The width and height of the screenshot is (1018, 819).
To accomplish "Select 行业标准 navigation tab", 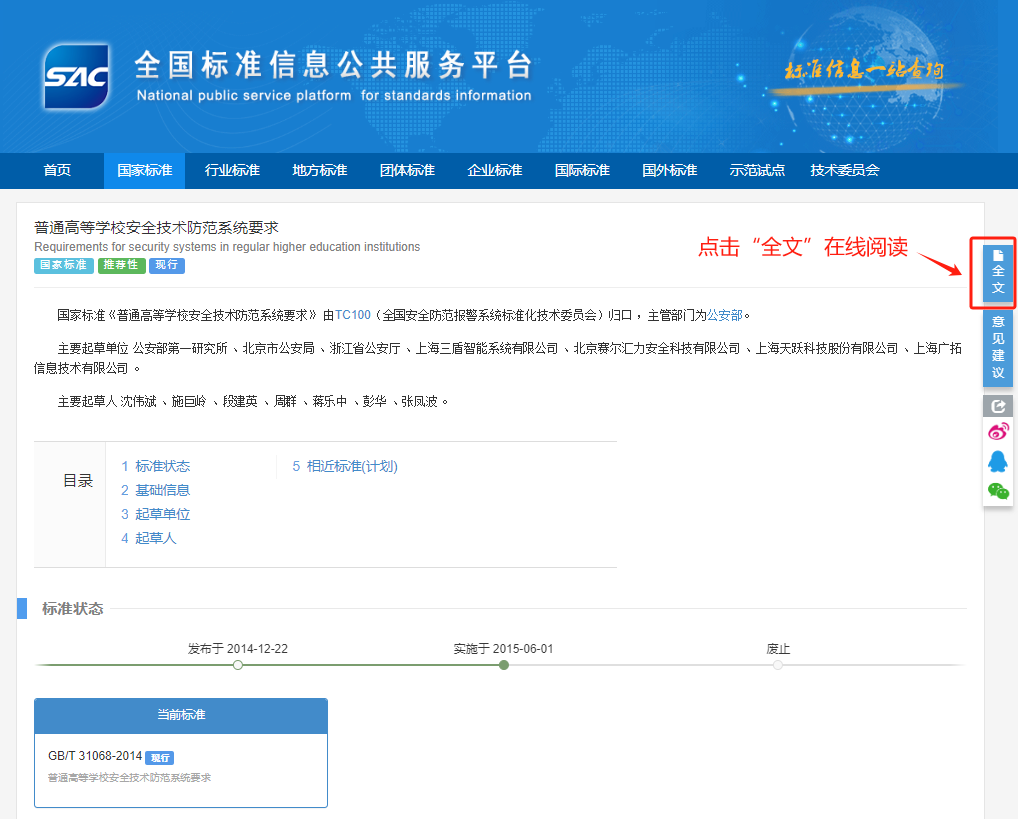I will pos(232,171).
